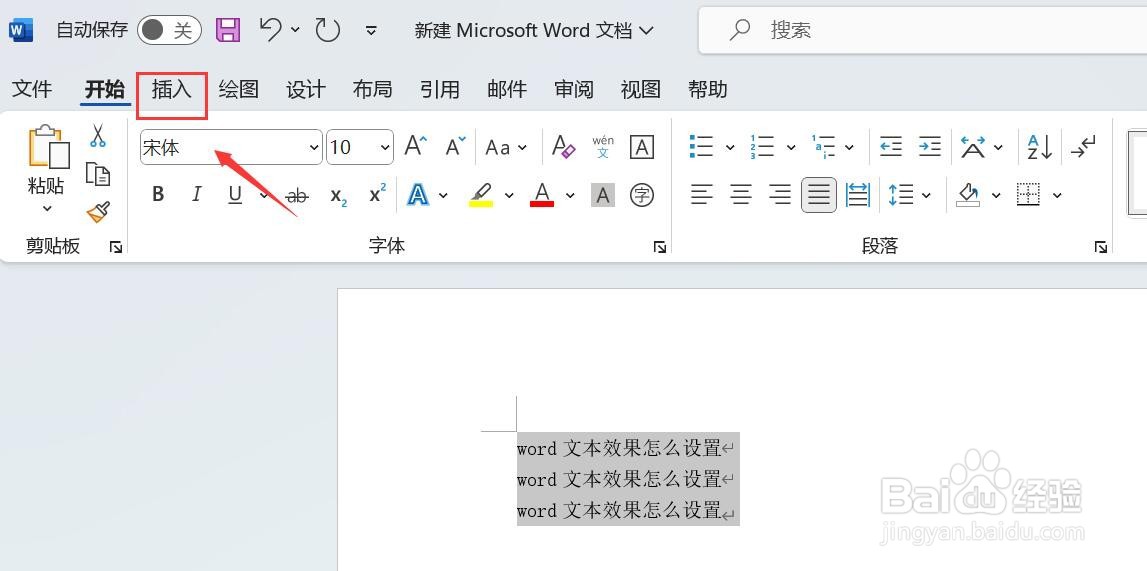The height and width of the screenshot is (571, 1147).
Task: Open the font size dropdown
Action: tap(386, 148)
